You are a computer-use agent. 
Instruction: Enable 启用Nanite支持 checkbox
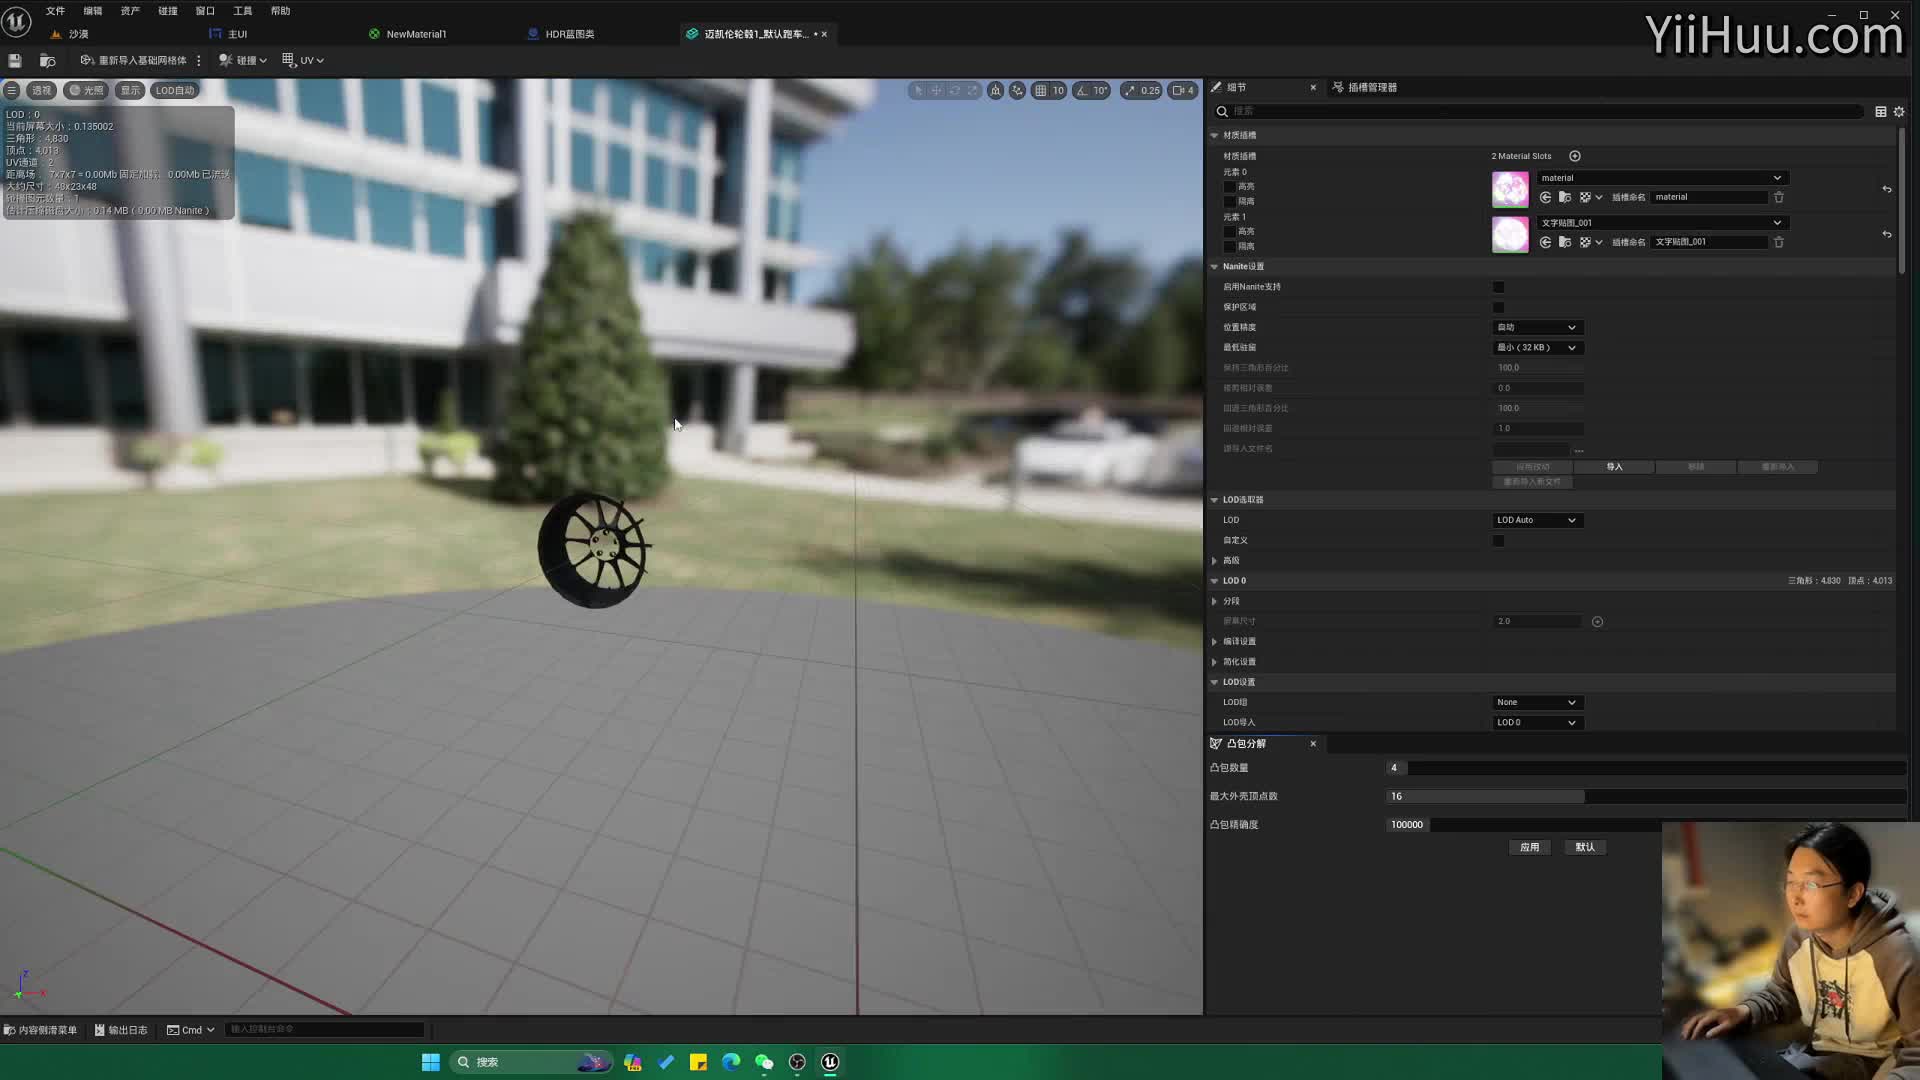pos(1498,287)
